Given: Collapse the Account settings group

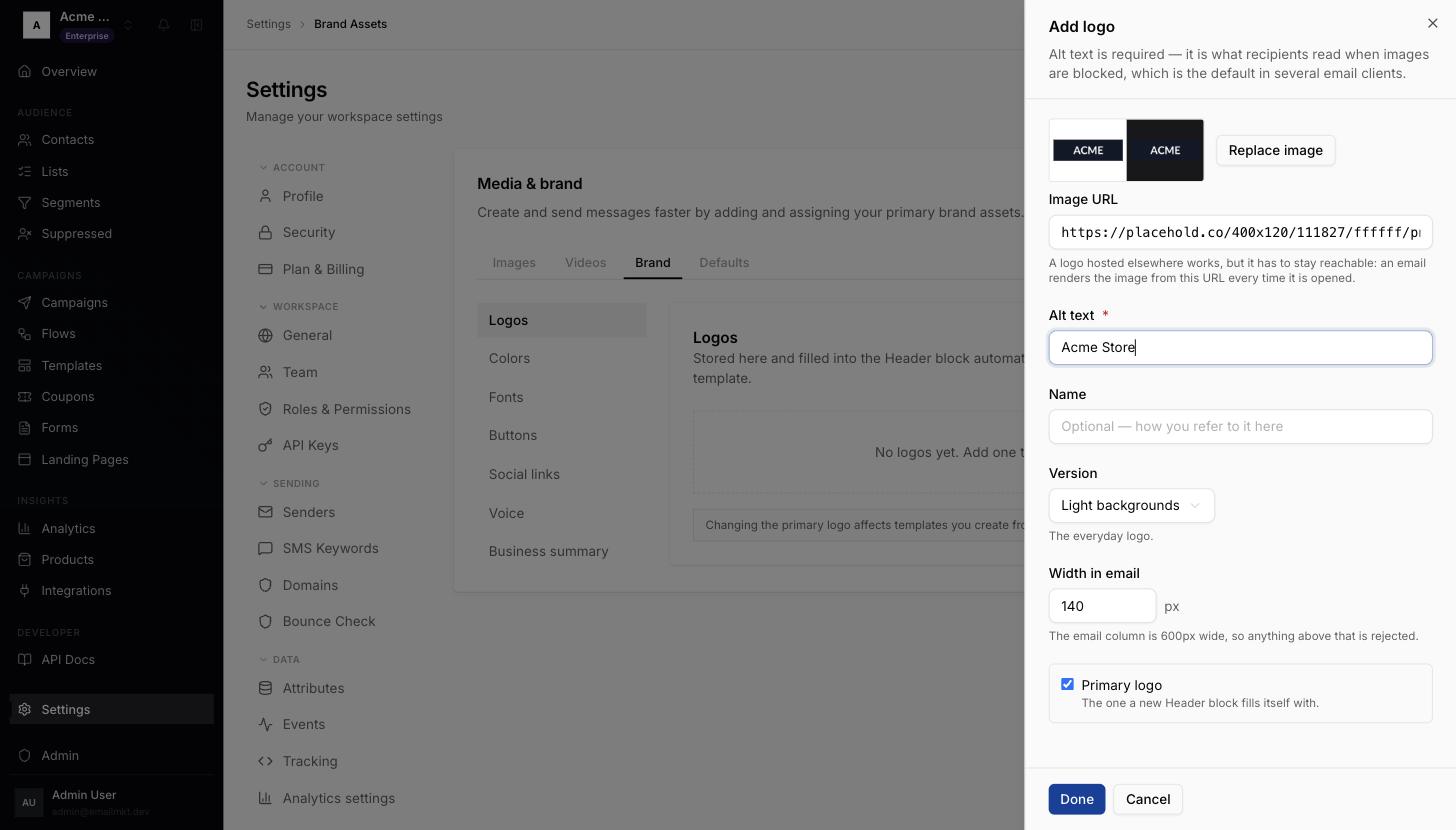Looking at the screenshot, I should 292,168.
